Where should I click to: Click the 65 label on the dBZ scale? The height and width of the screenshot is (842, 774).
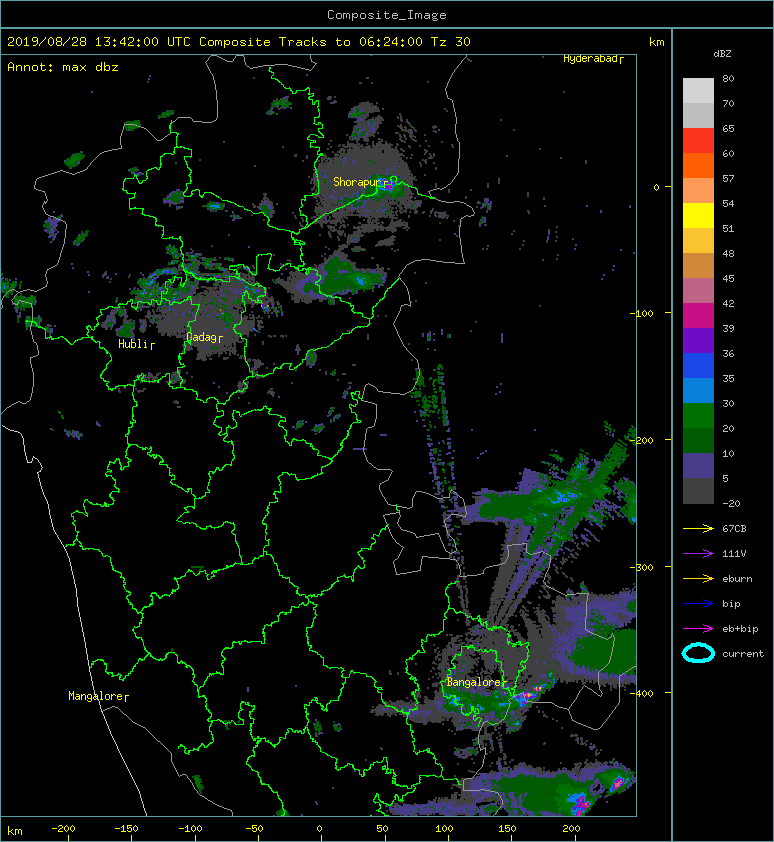728,128
